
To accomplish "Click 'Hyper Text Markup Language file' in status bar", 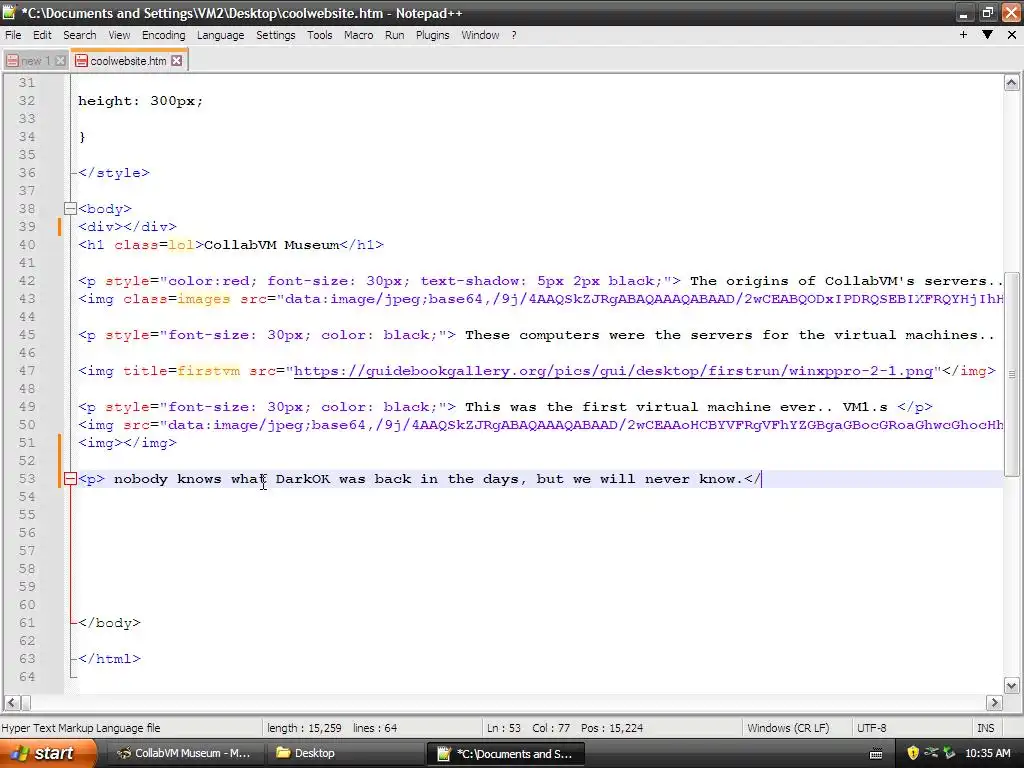I will tap(81, 728).
